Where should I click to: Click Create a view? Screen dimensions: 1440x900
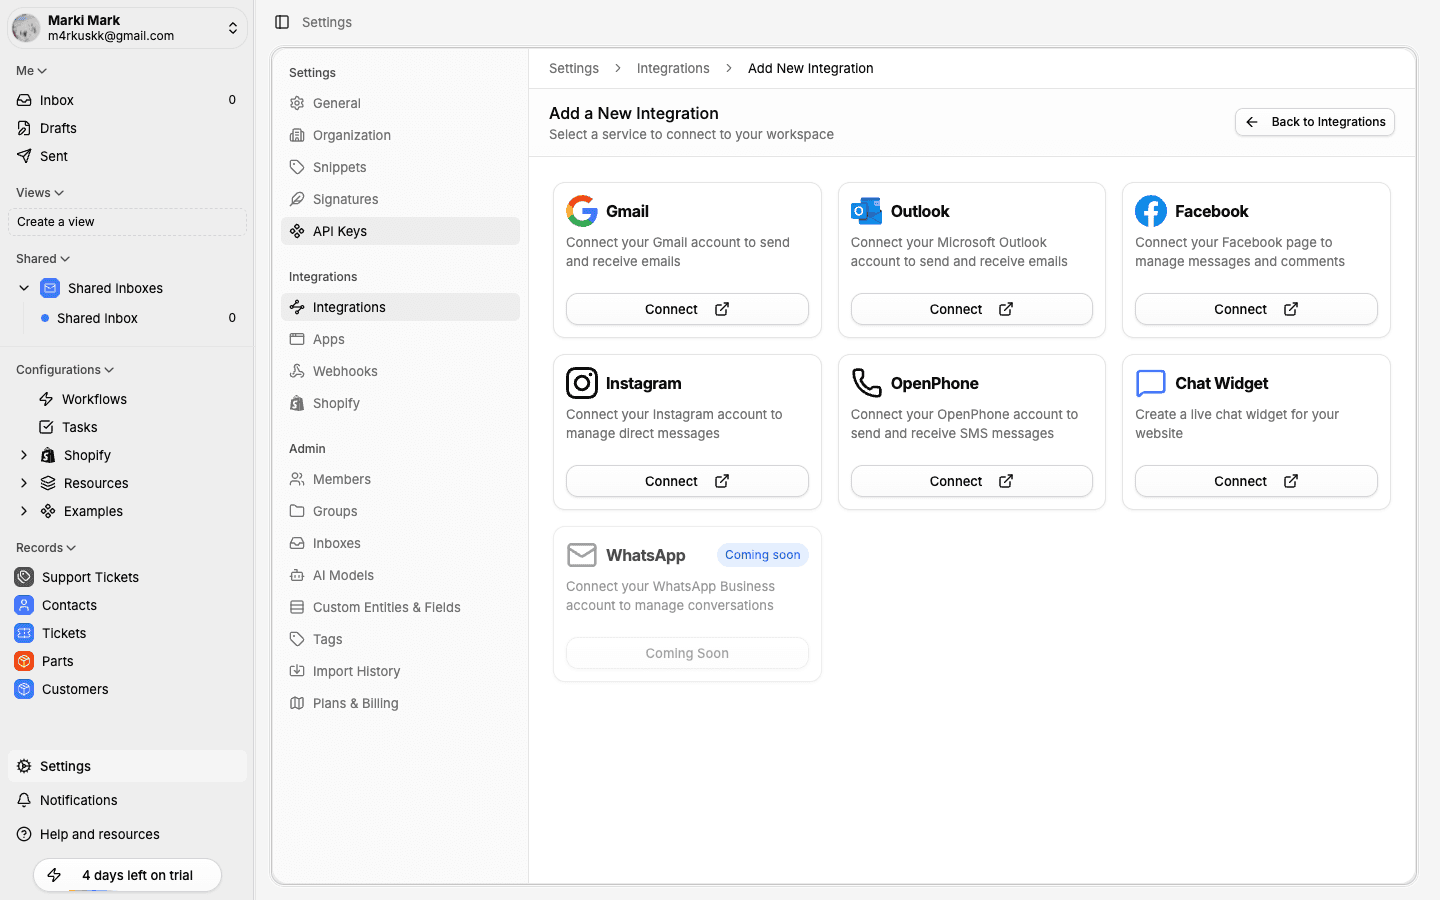click(128, 222)
